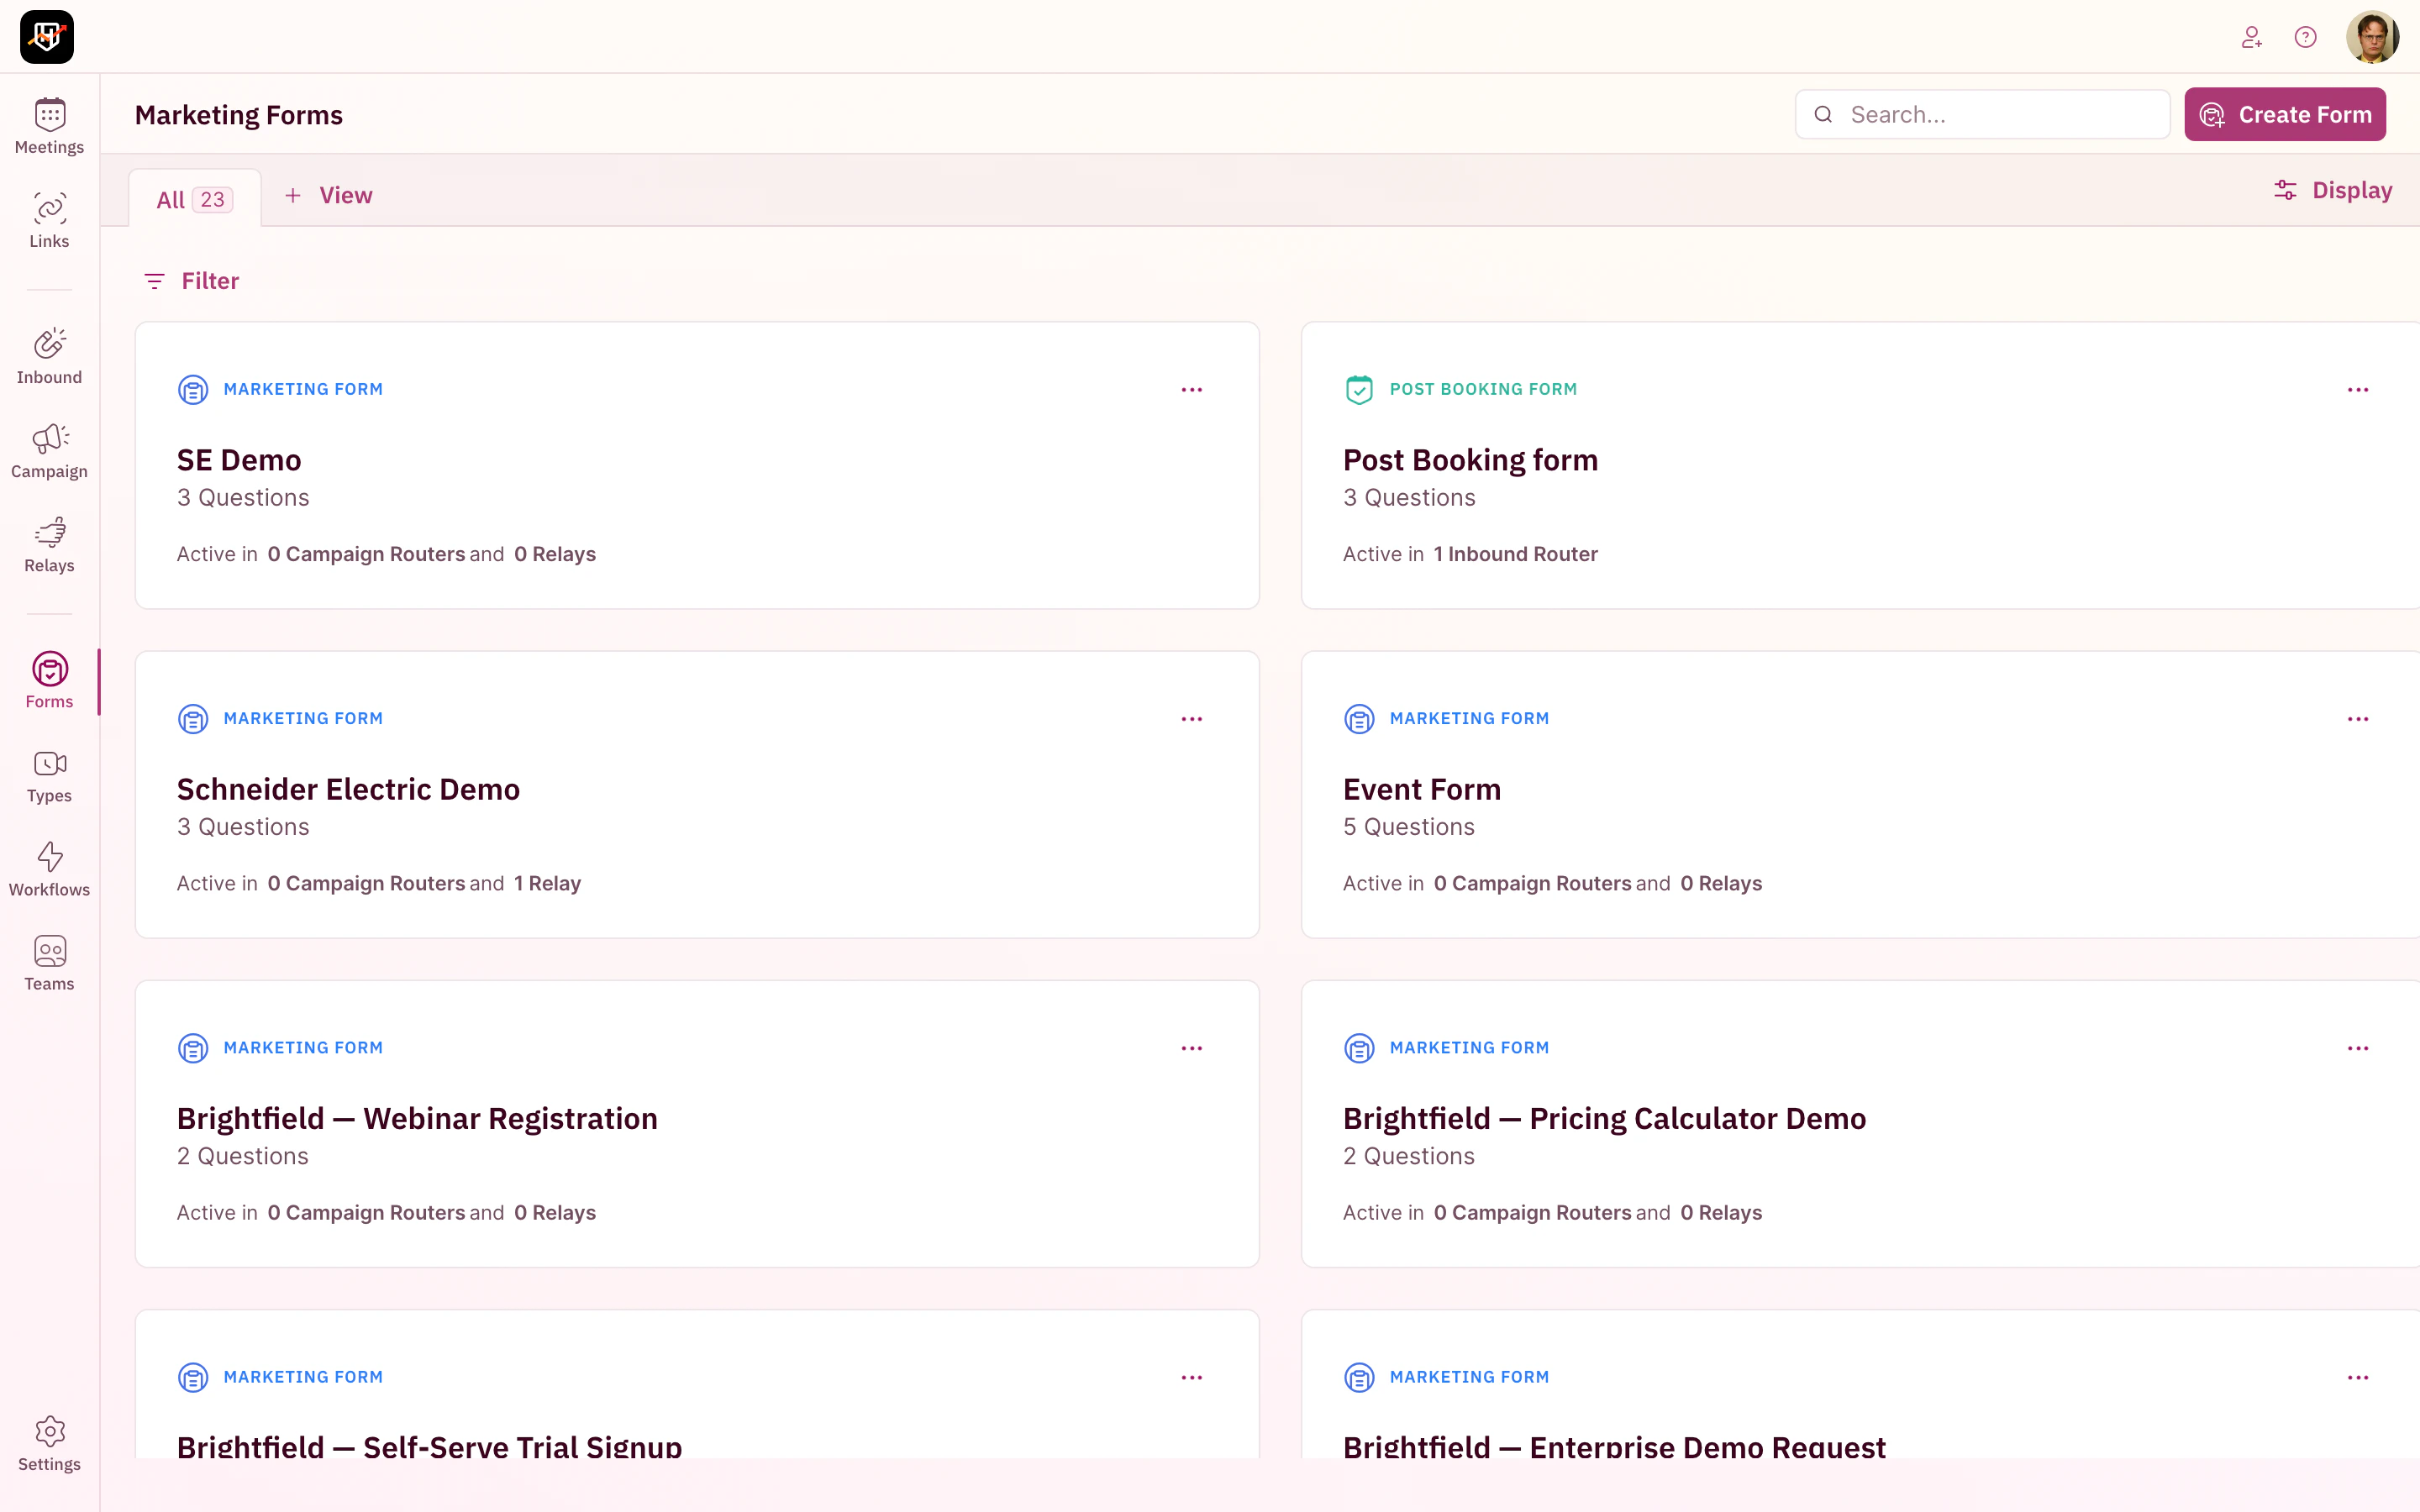Click the Create Form button
This screenshot has height=1512, width=2420.
pos(2285,114)
